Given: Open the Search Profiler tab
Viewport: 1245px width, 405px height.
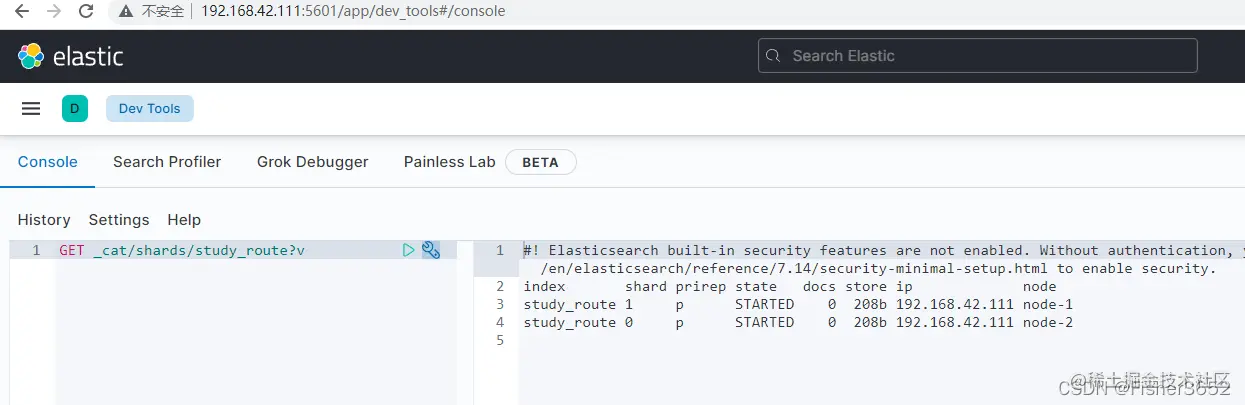Looking at the screenshot, I should [167, 162].
